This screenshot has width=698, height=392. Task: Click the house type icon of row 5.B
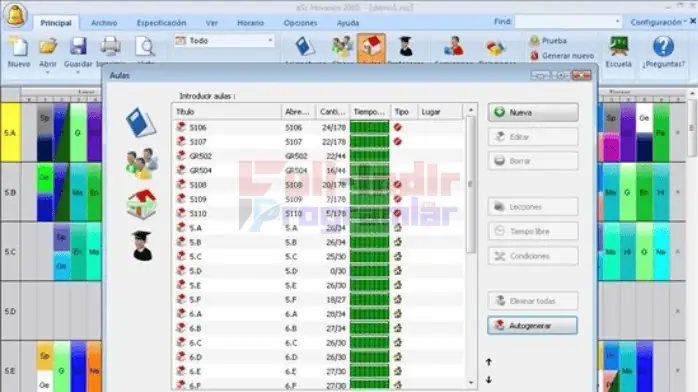coord(398,242)
